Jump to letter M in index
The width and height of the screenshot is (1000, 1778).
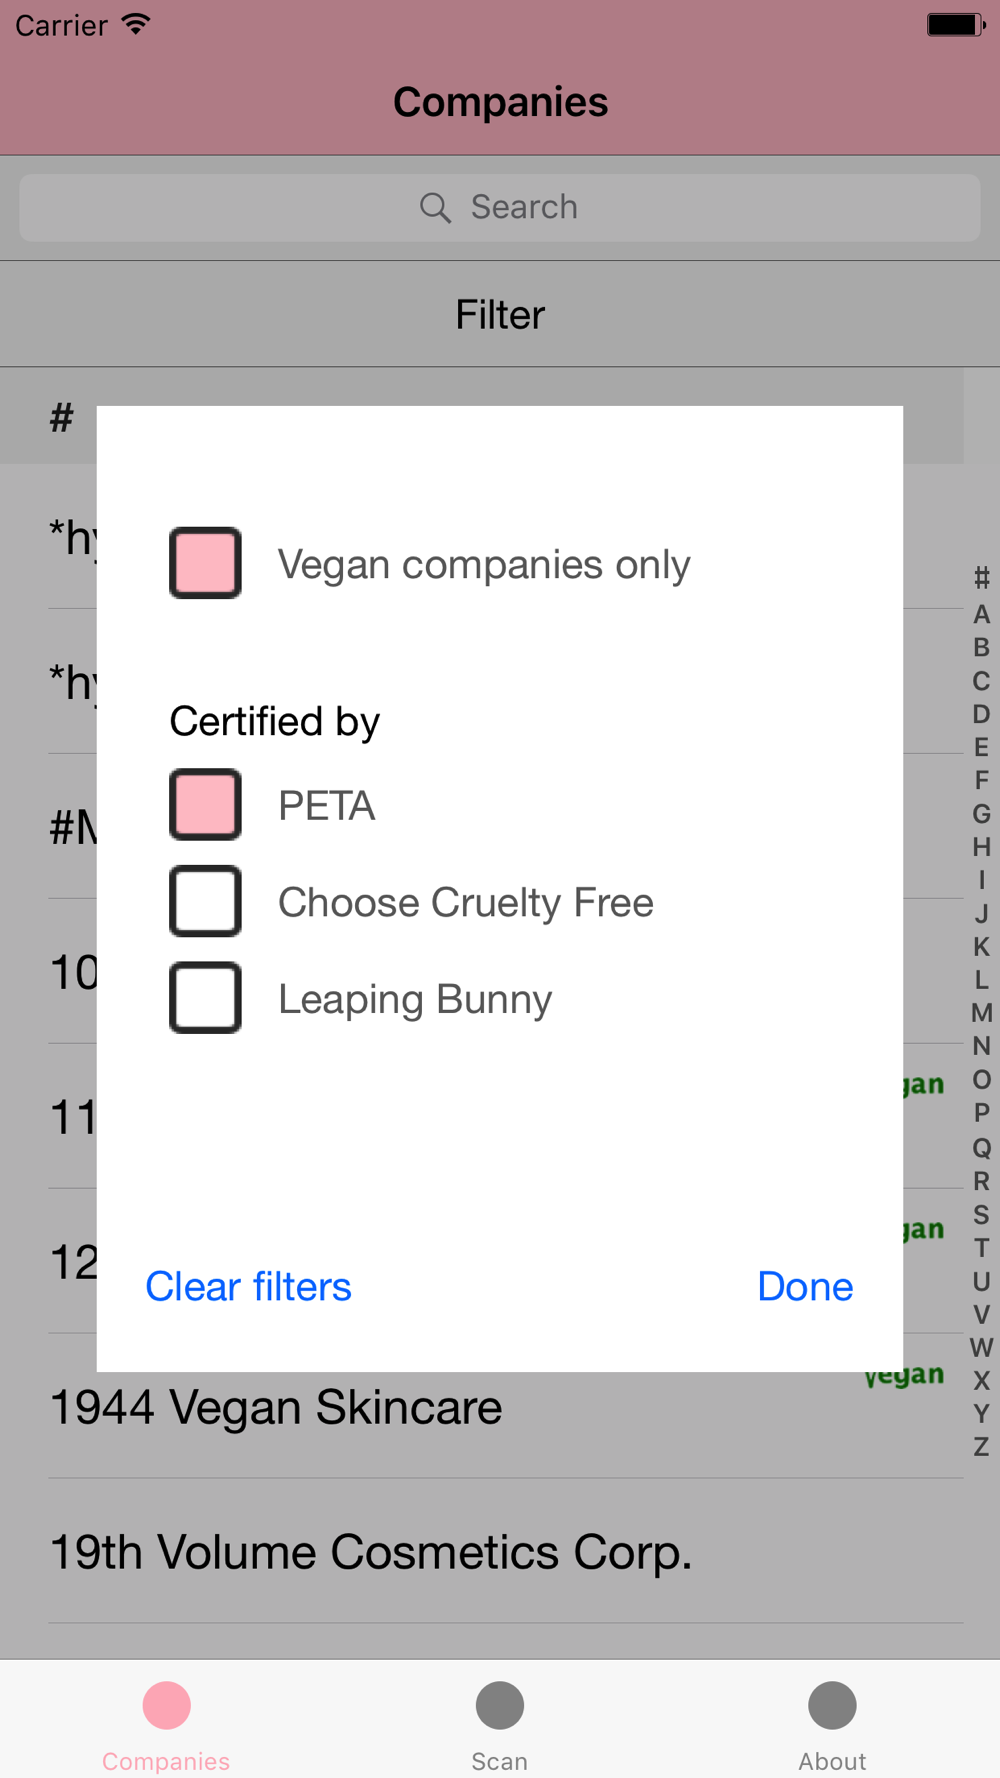coord(981,1013)
